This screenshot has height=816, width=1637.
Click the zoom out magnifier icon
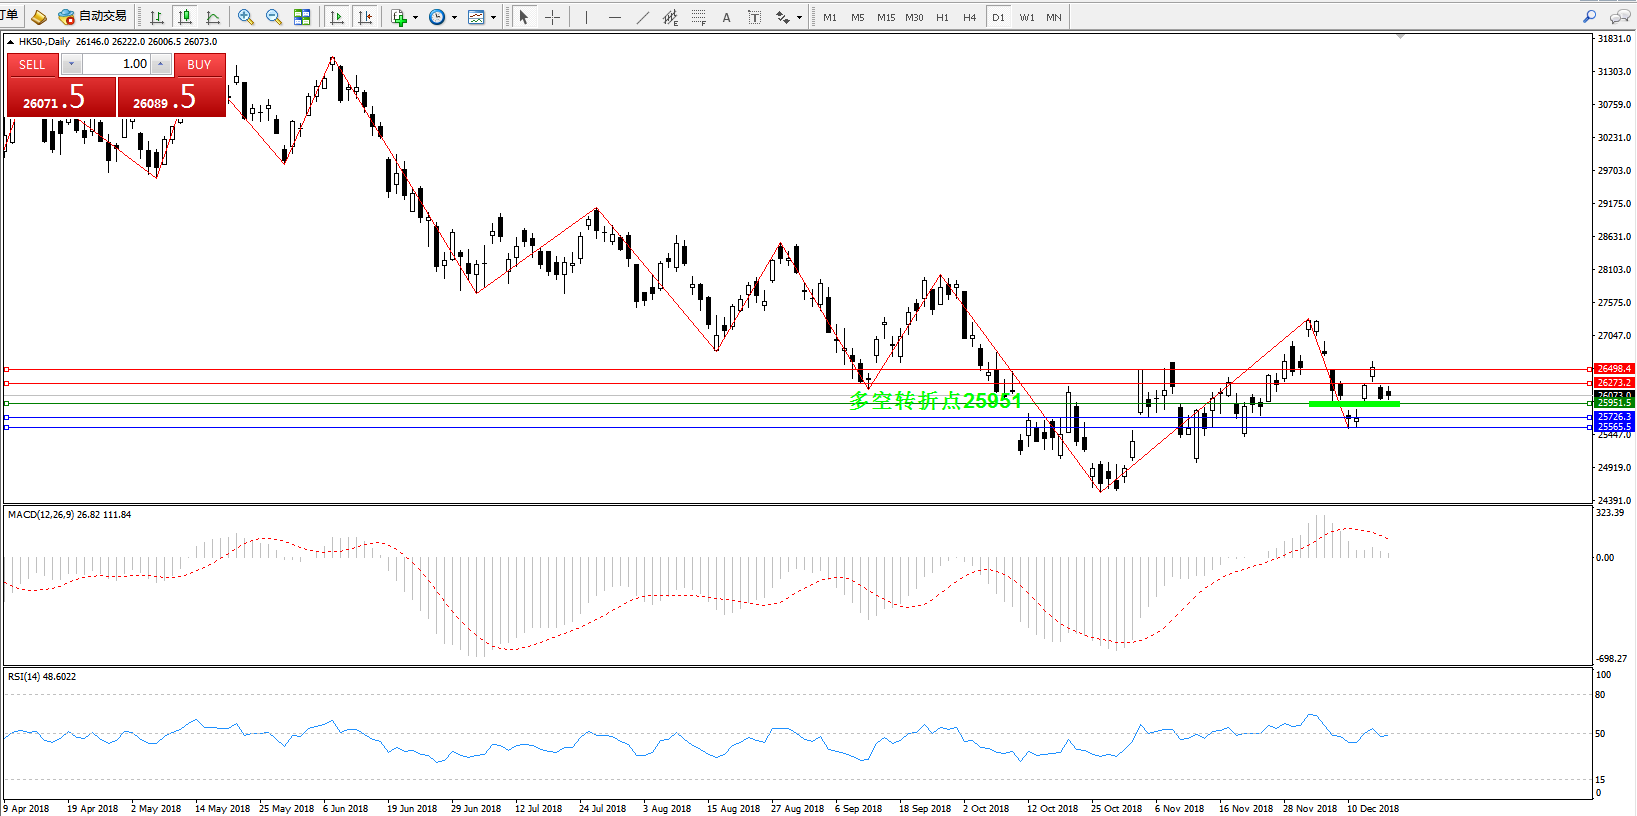(x=273, y=17)
